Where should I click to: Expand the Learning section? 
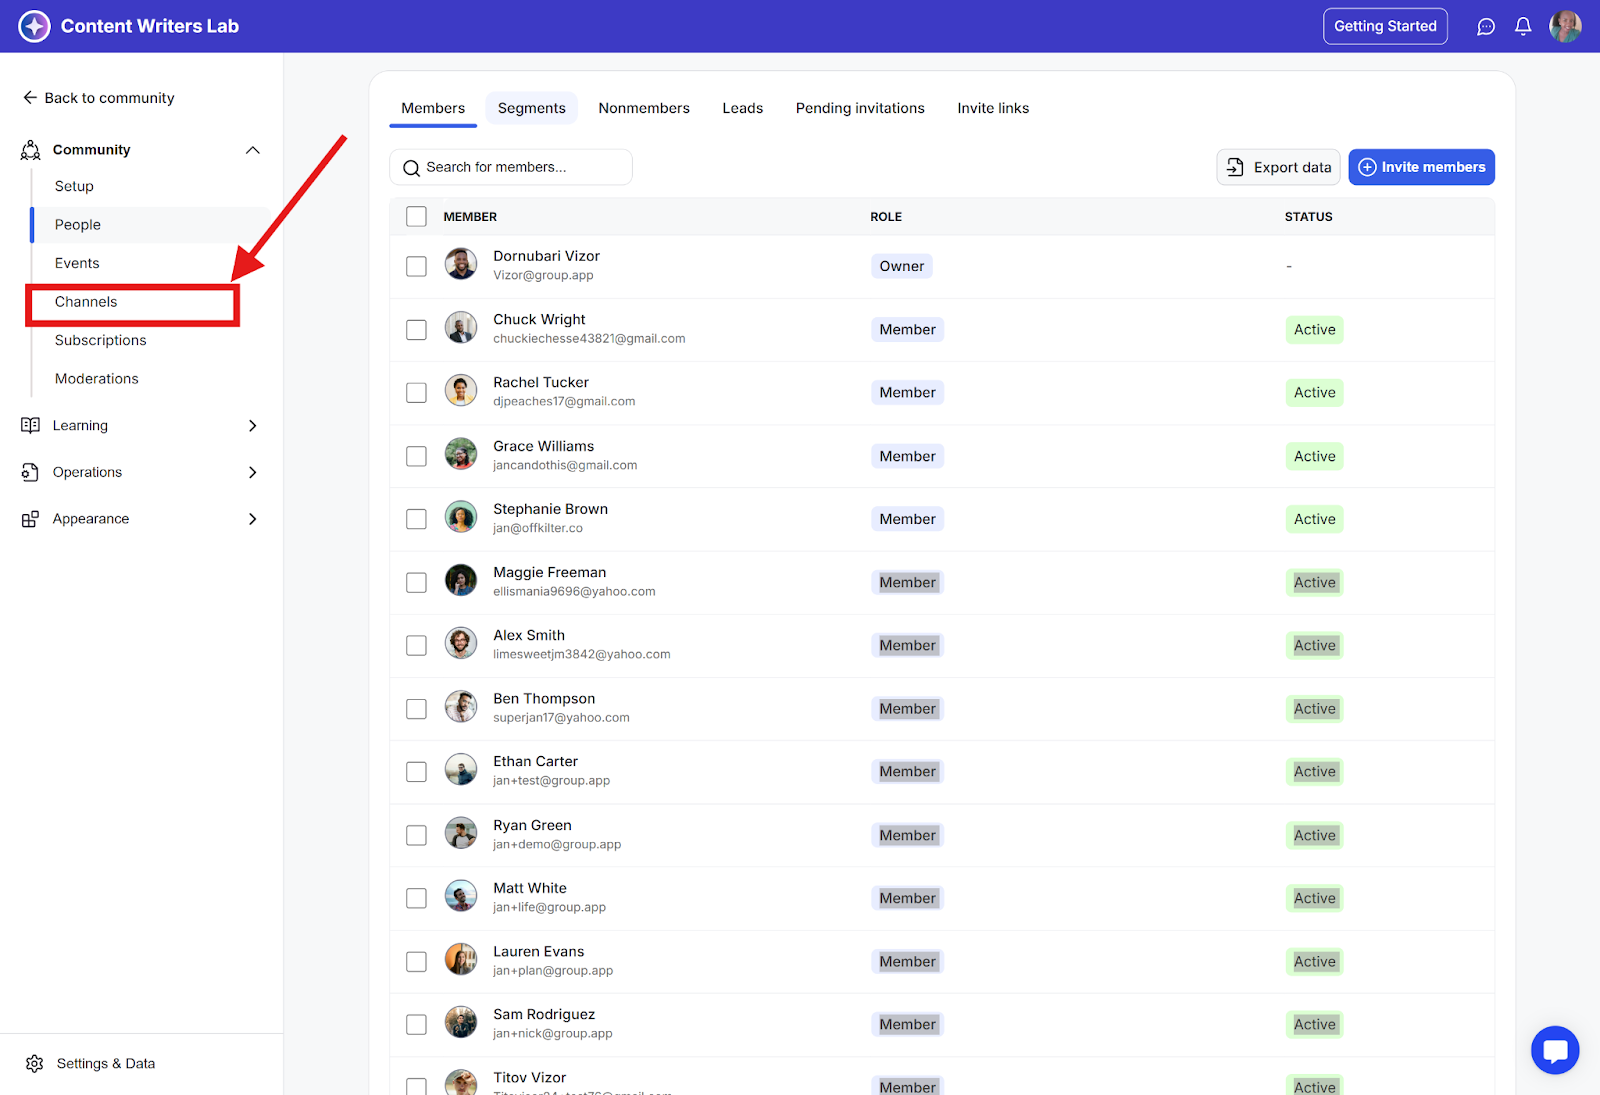coord(253,426)
